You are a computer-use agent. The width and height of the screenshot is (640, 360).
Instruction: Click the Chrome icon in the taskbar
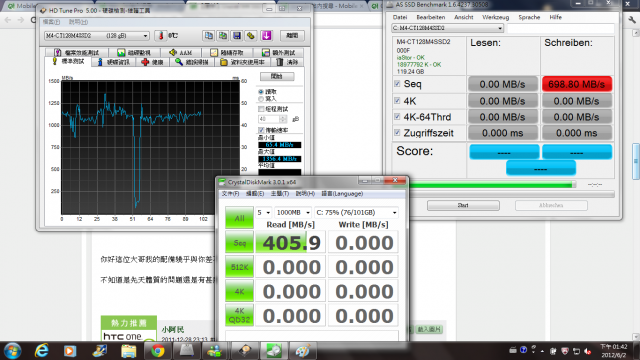[158, 351]
